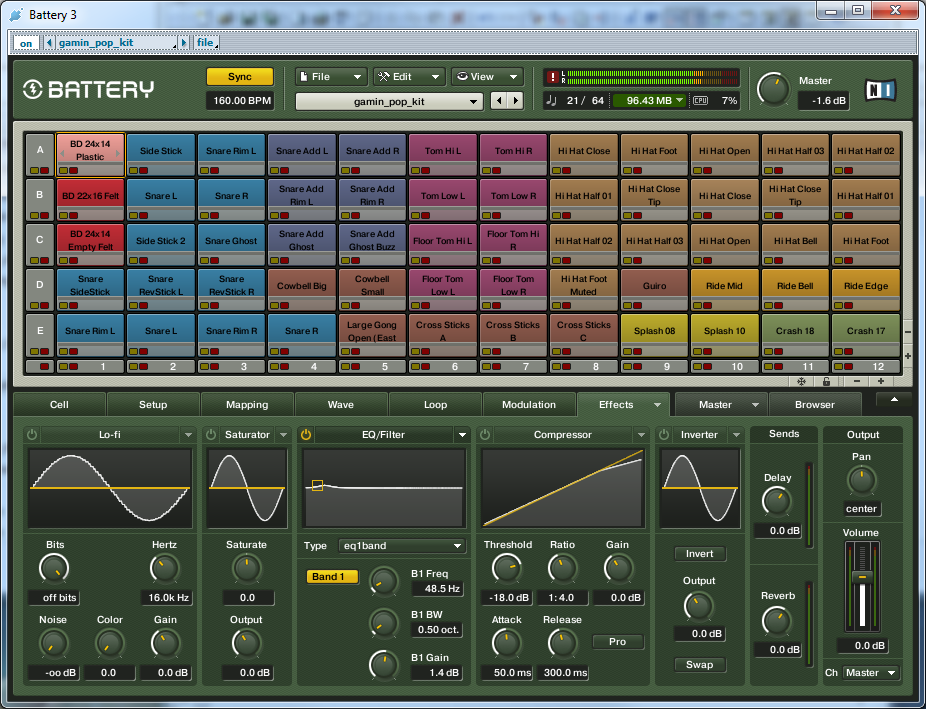The image size is (926, 709).
Task: Open the EQ Type eq1band dropdown
Action: coord(402,545)
